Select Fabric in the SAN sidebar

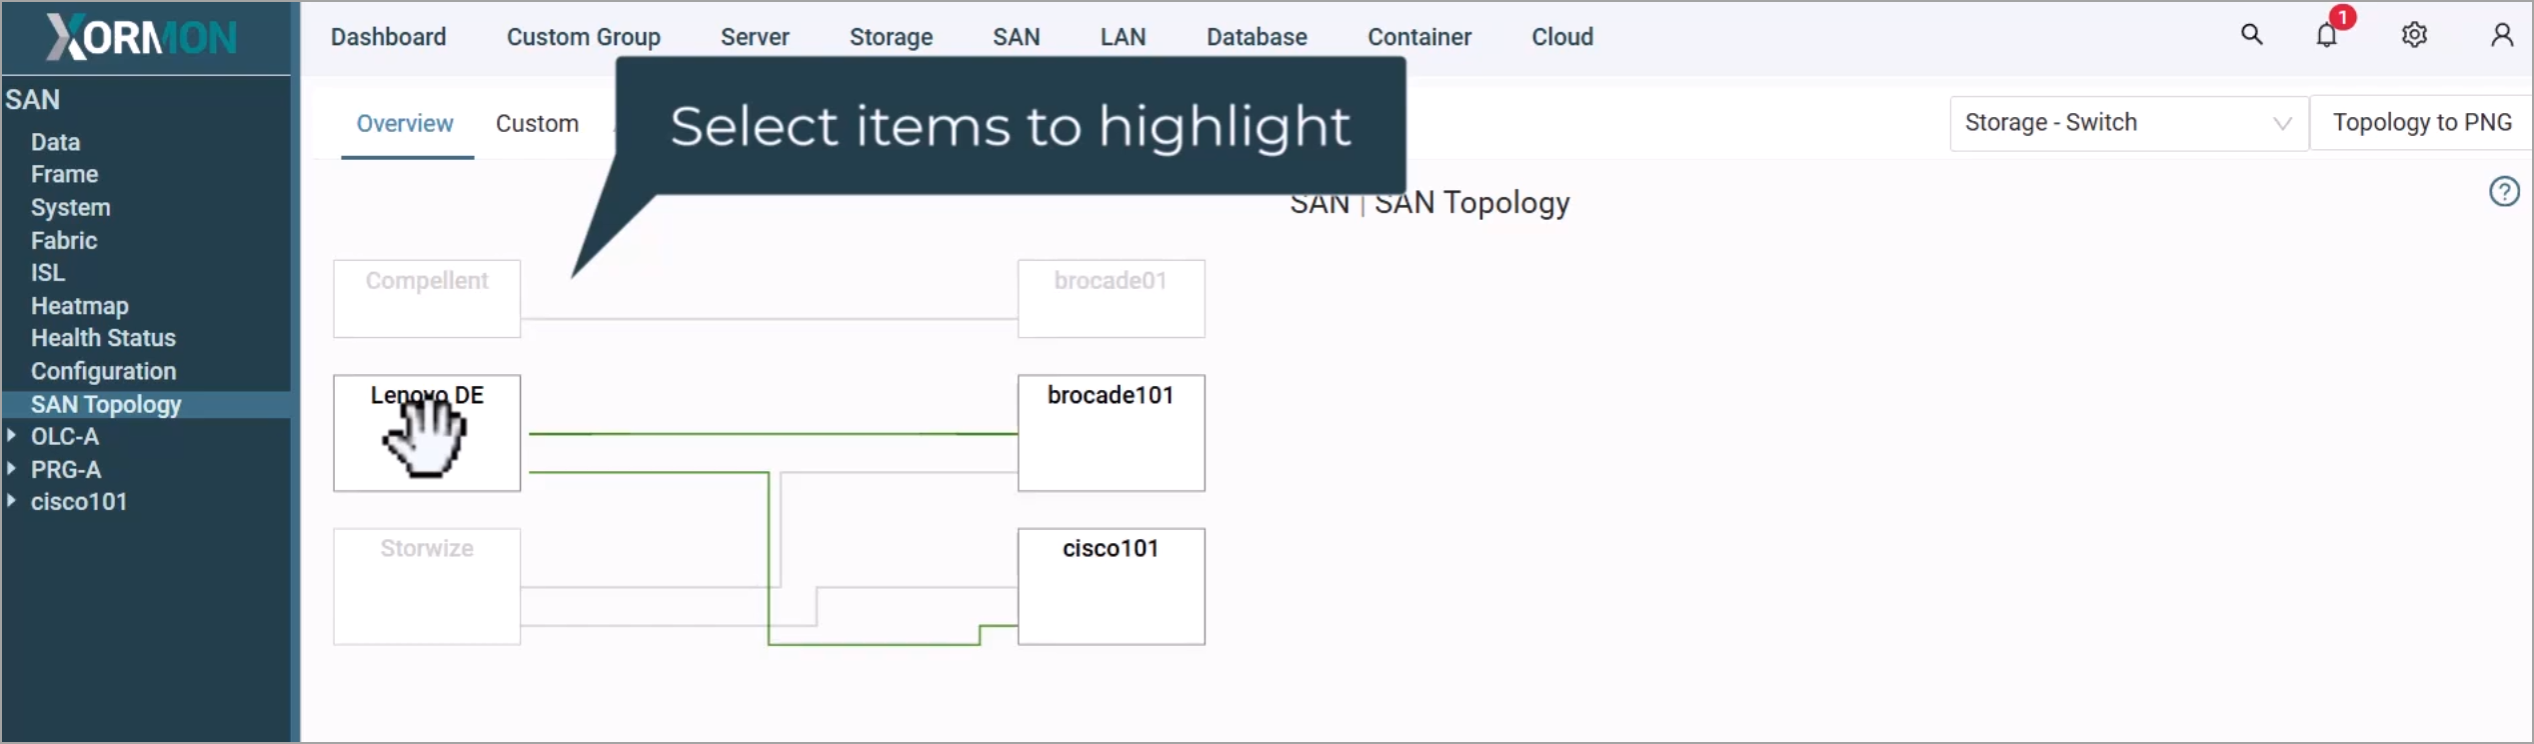pos(64,240)
